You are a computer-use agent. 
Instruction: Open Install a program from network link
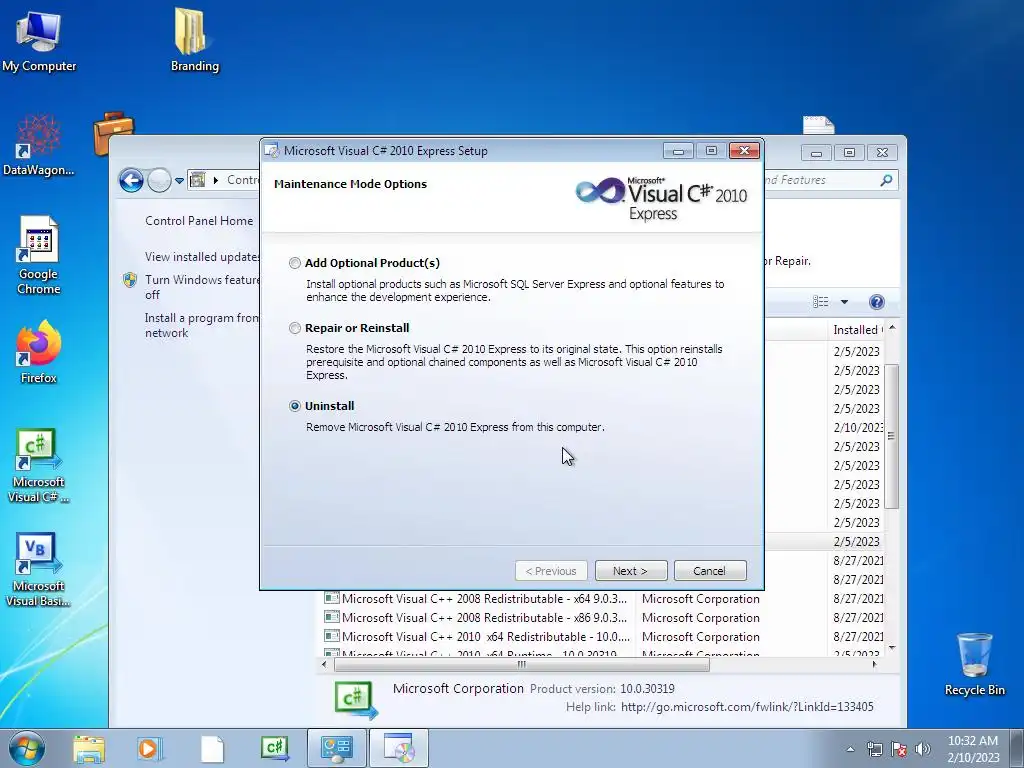[x=202, y=325]
